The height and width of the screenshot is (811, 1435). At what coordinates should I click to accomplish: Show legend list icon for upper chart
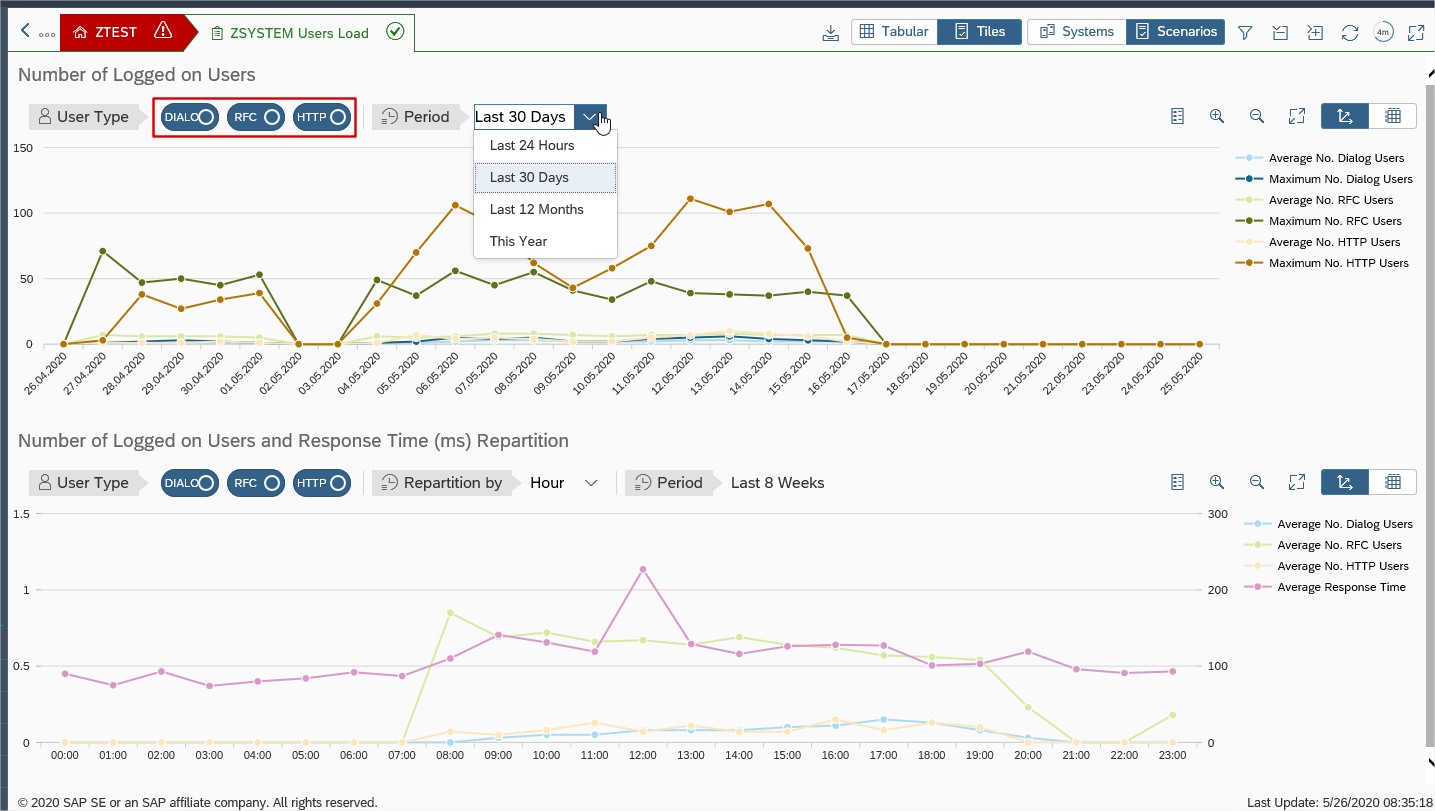point(1177,116)
